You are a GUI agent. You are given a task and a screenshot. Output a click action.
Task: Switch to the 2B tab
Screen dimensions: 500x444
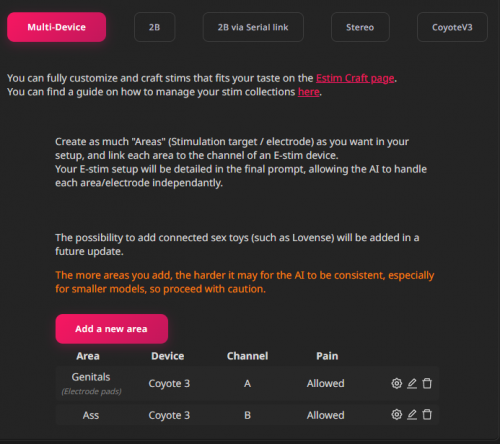click(x=154, y=27)
